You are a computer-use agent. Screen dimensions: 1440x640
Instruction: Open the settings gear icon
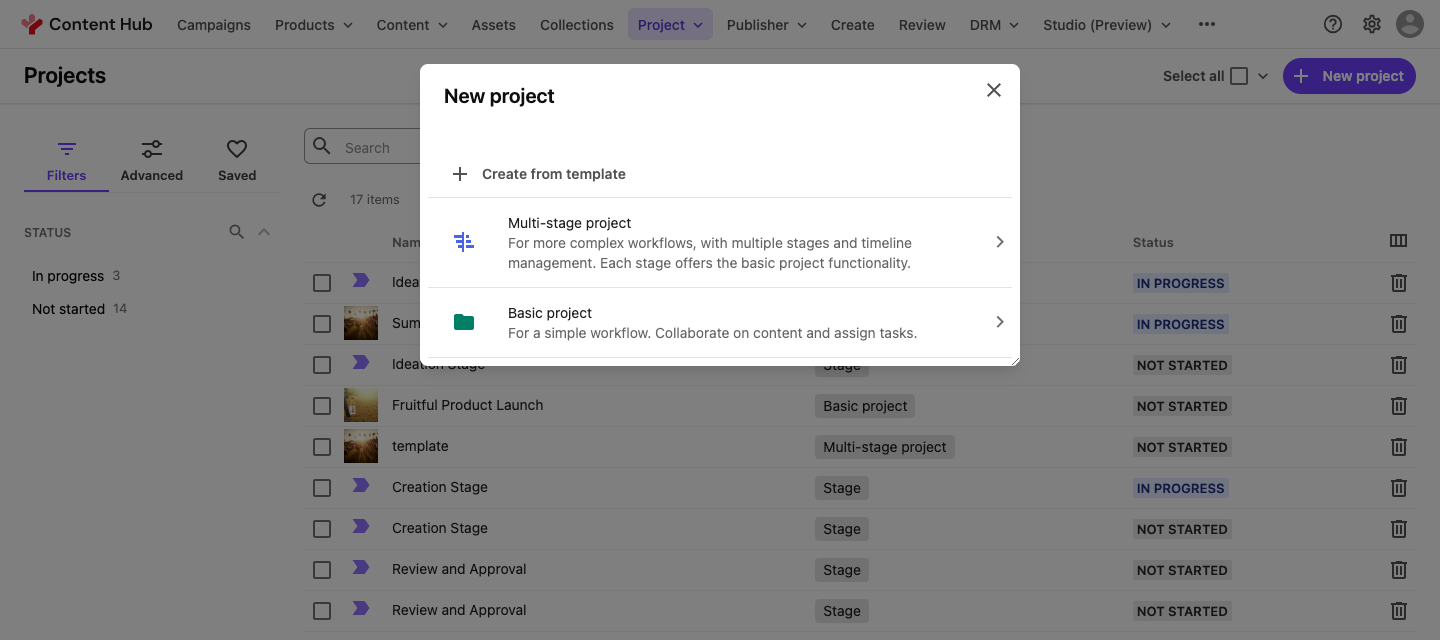1371,23
